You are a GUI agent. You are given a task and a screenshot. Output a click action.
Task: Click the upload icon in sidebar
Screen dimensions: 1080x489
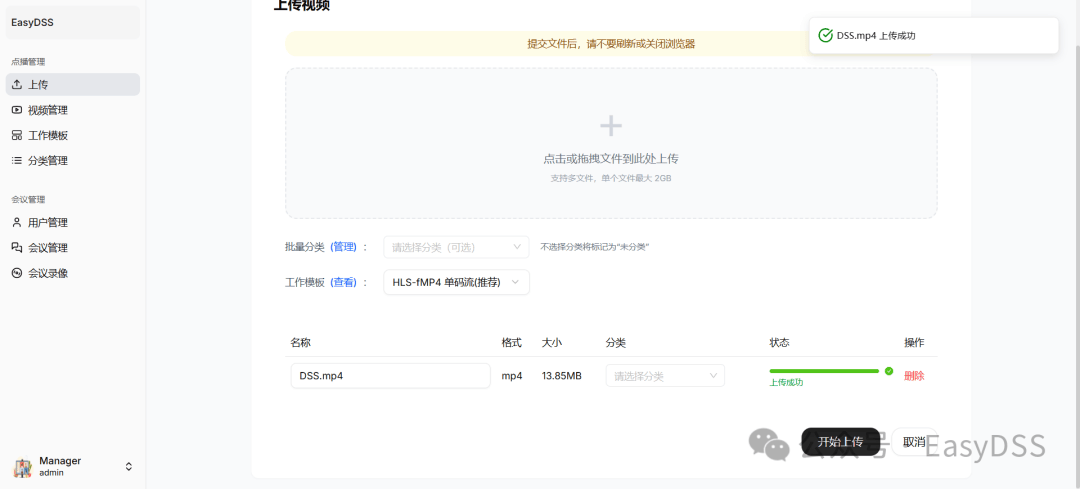pos(17,85)
